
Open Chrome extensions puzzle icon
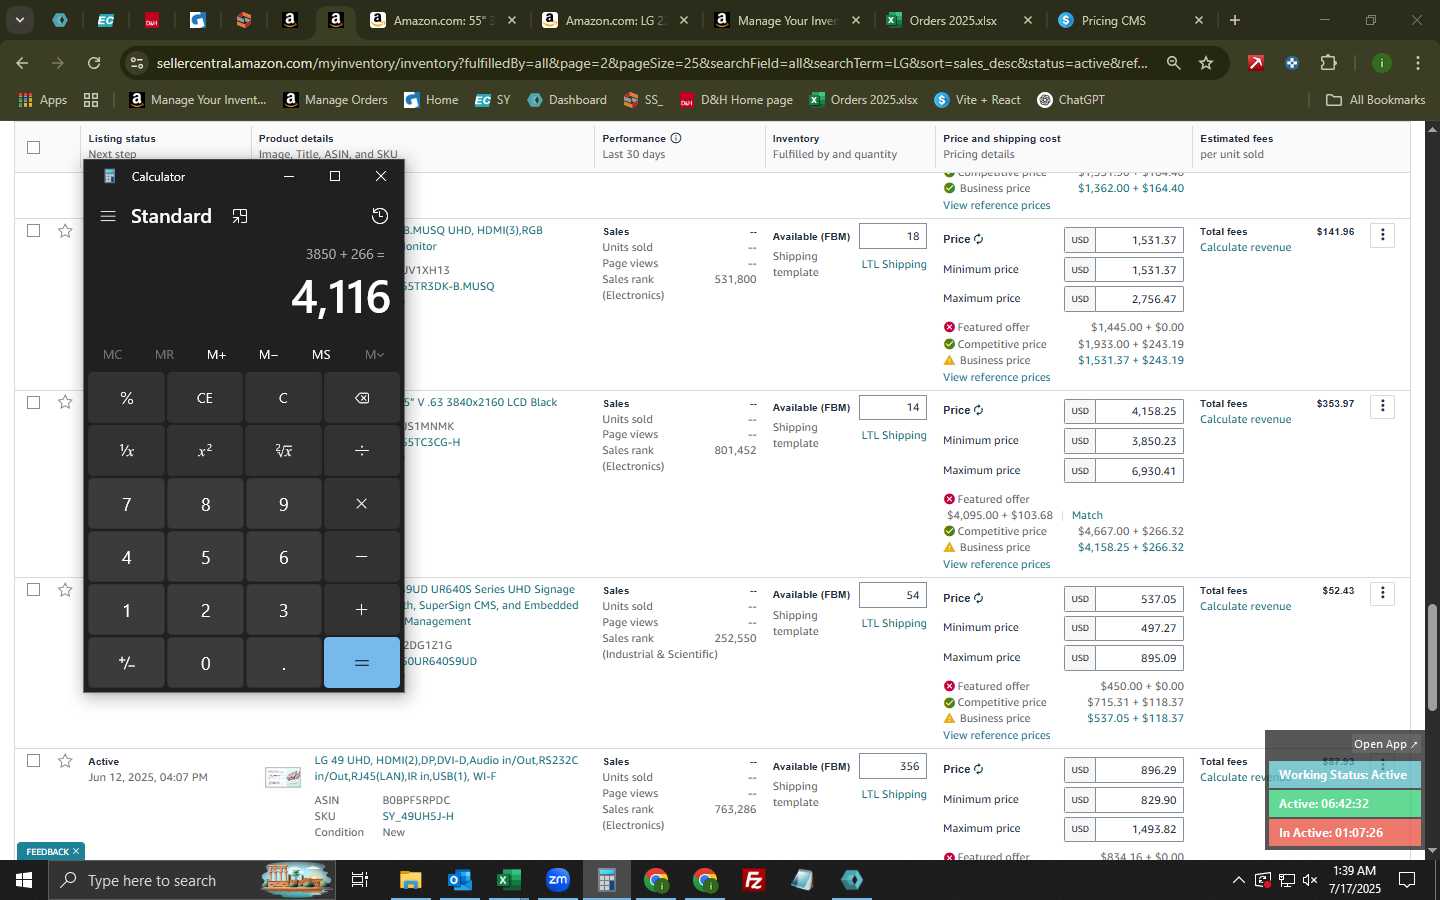(1328, 63)
